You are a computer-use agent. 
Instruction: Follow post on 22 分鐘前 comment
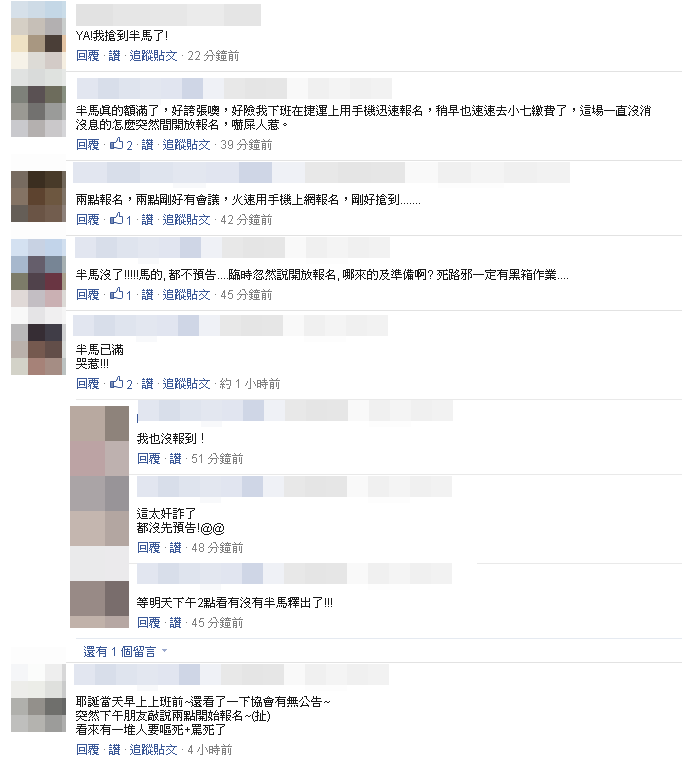(x=153, y=56)
